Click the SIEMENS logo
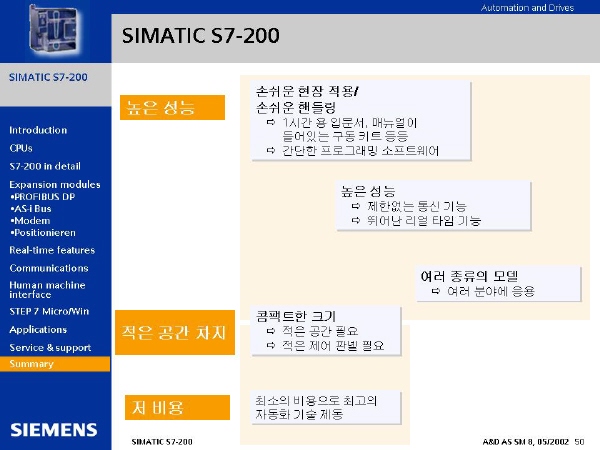The width and height of the screenshot is (600, 450). click(54, 430)
